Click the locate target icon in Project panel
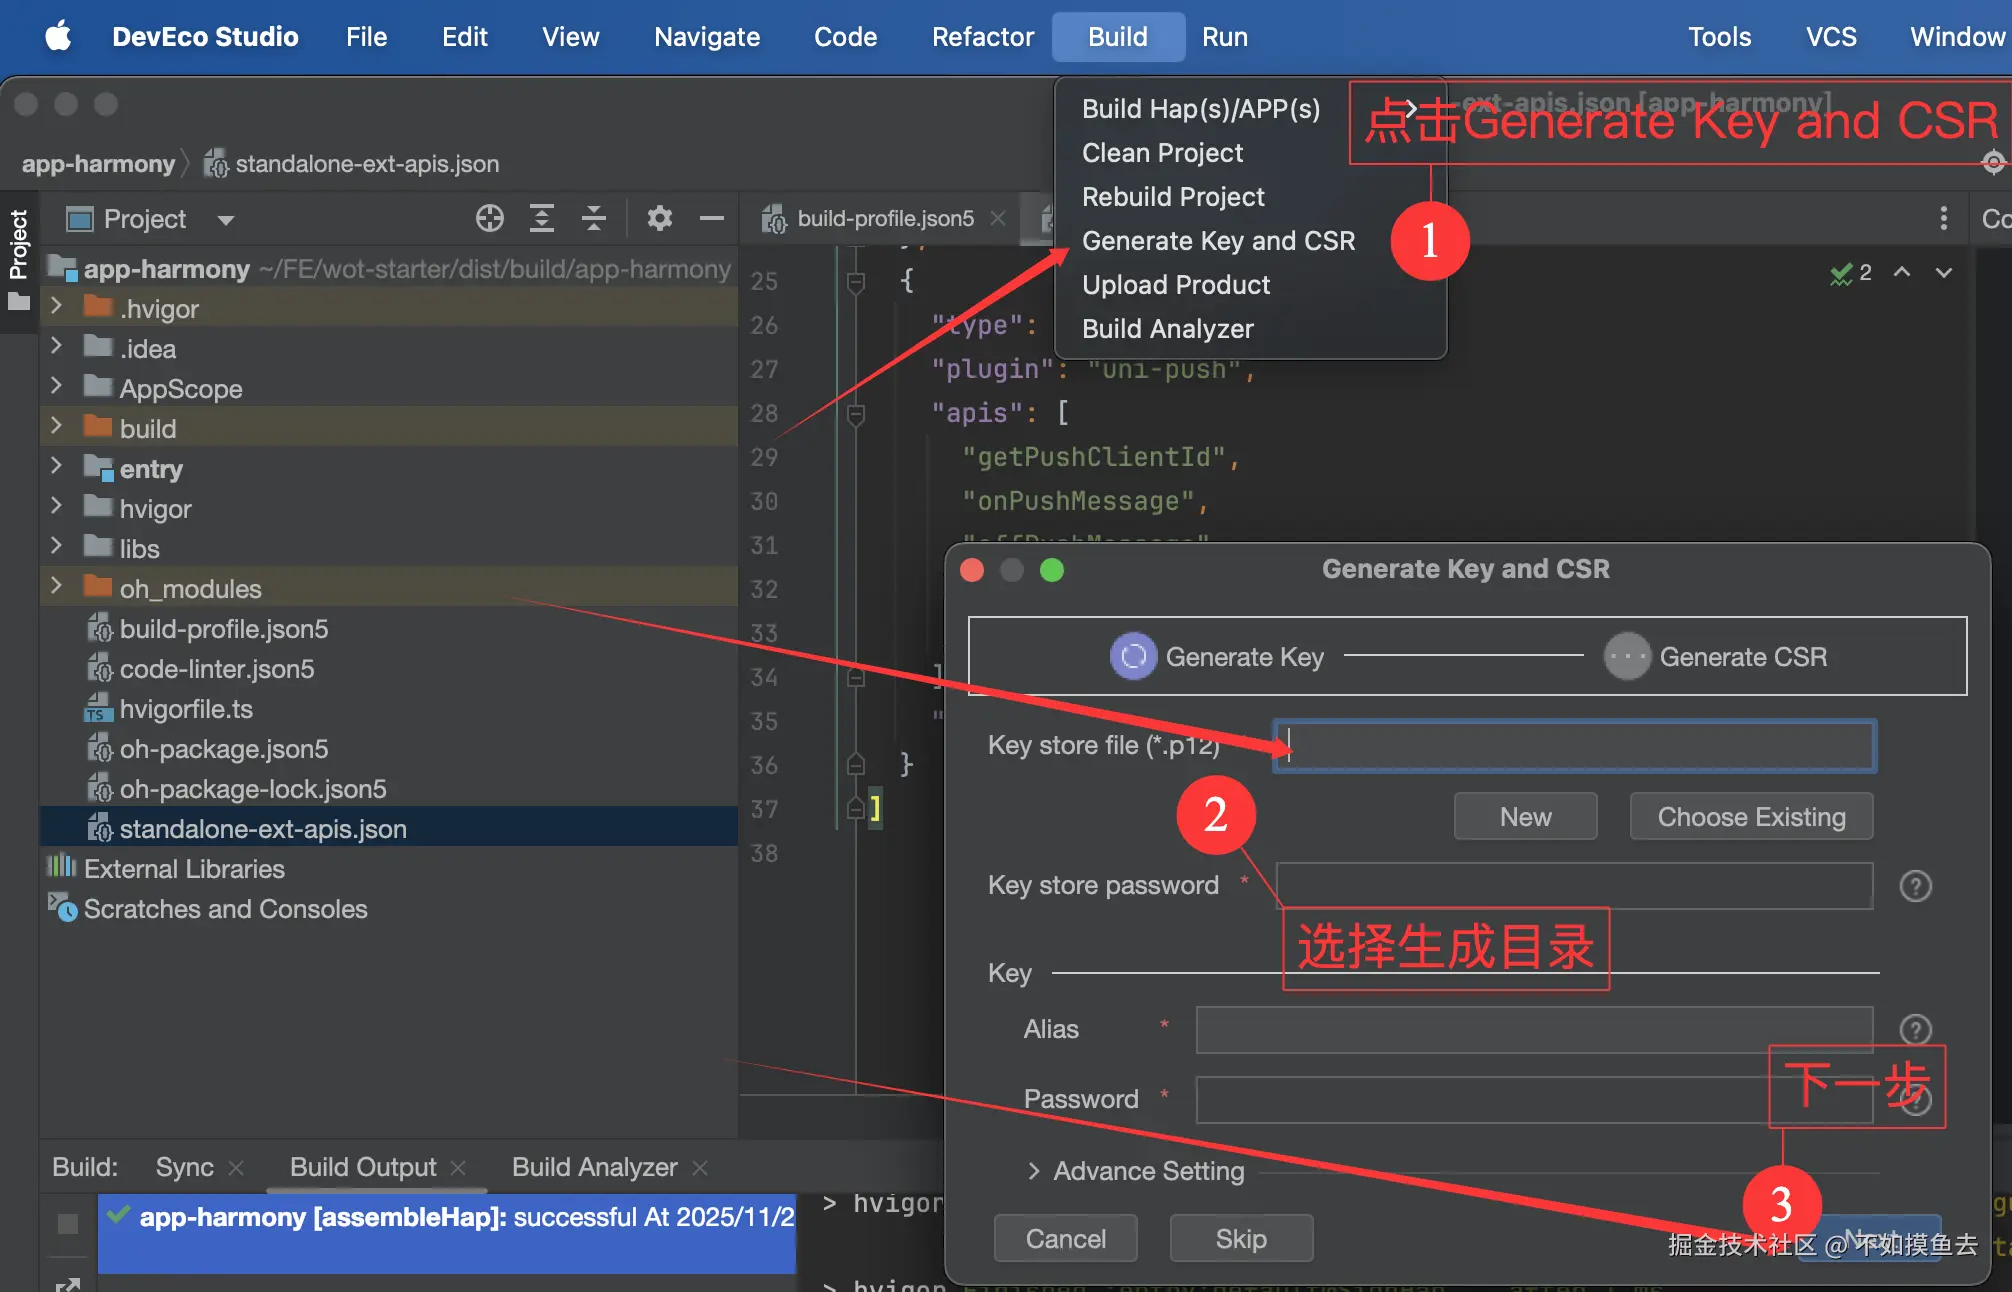Screen dimensions: 2012x1292 pos(490,218)
